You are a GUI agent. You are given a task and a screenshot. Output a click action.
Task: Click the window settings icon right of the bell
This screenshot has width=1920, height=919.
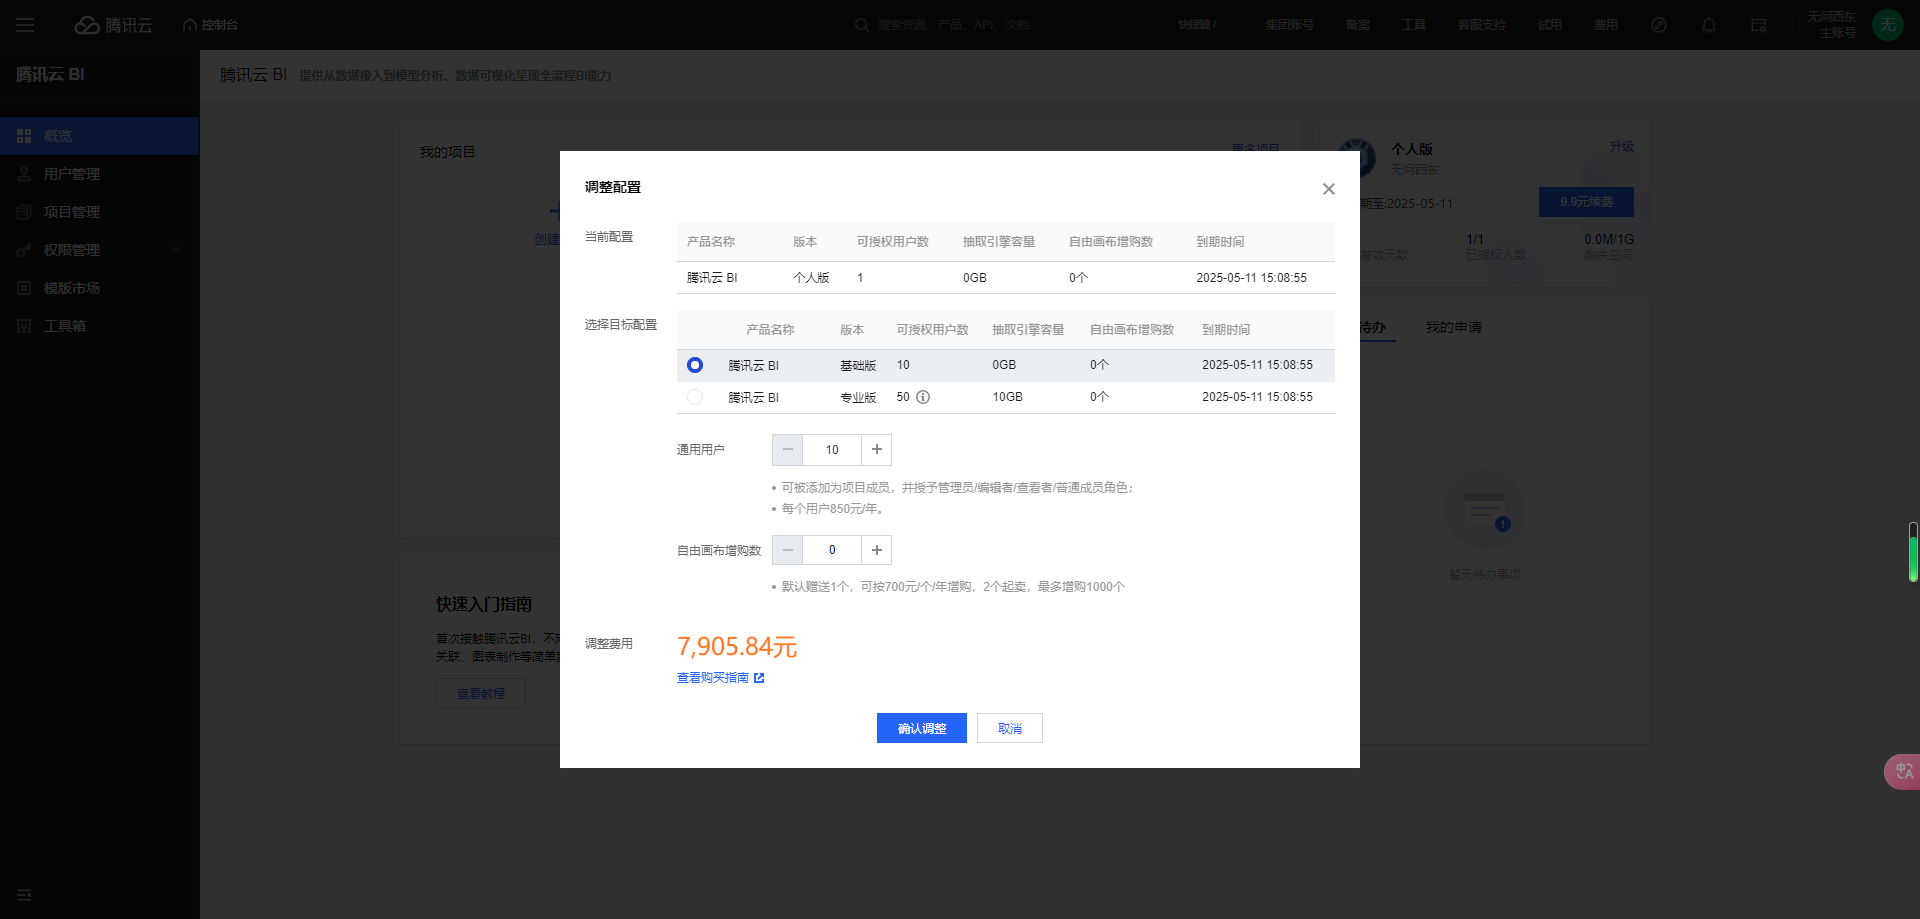click(x=1759, y=25)
